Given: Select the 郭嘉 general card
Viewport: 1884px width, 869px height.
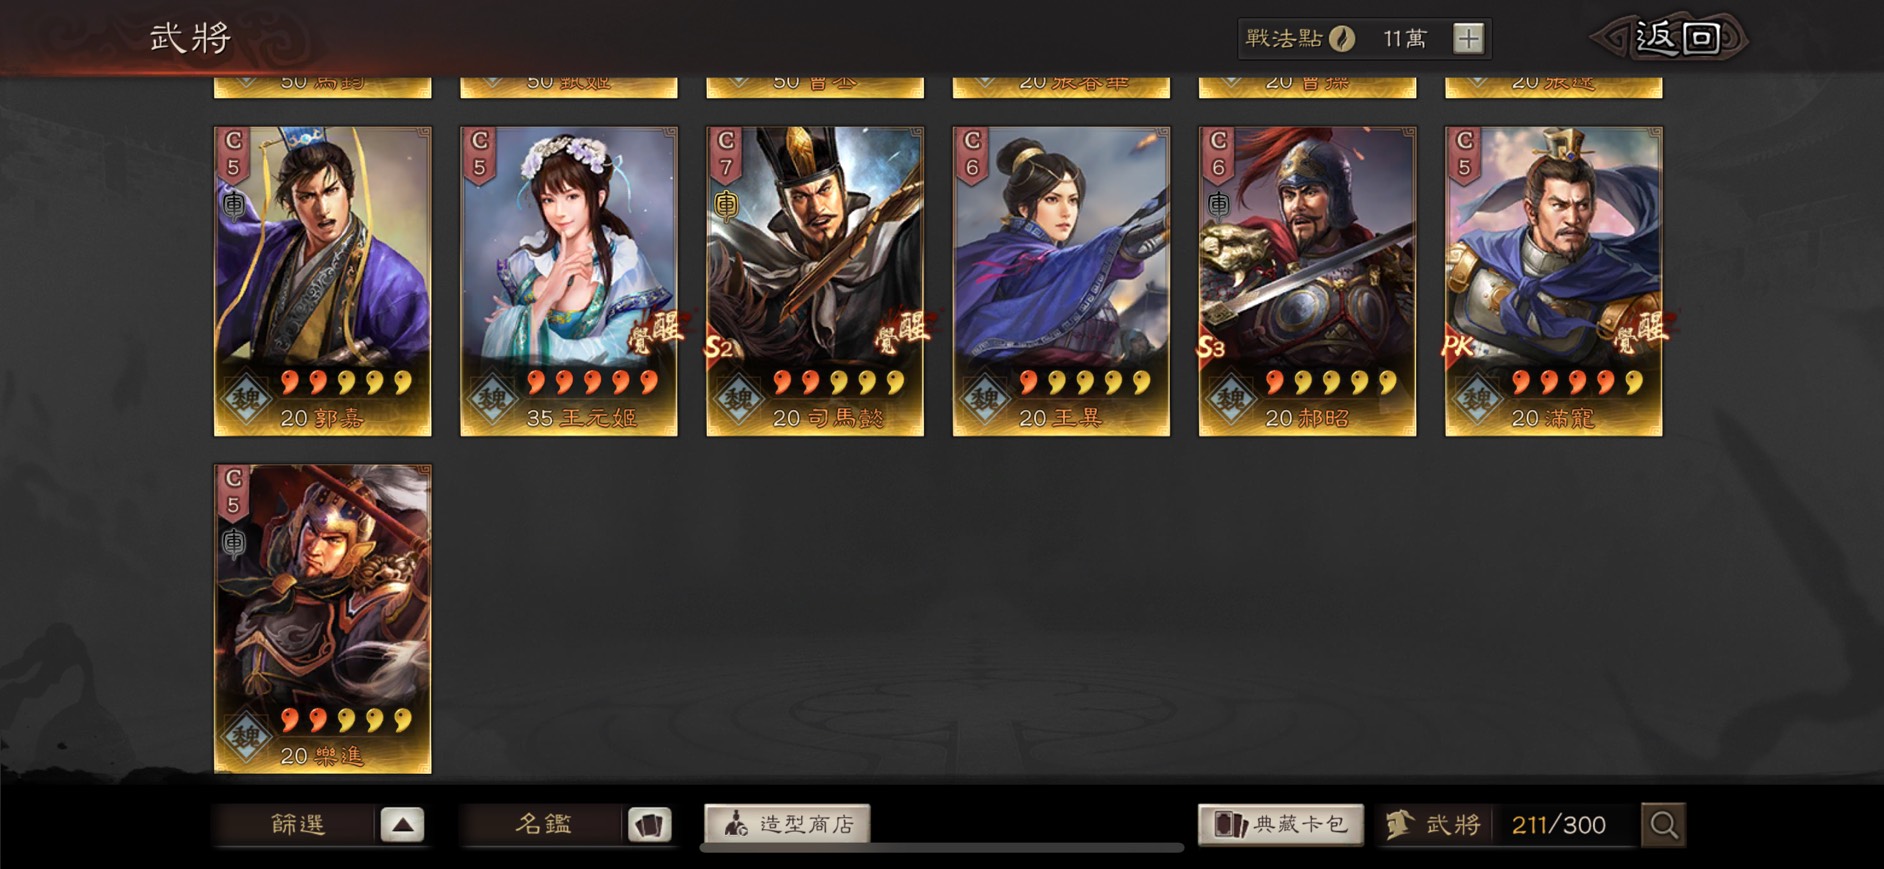Looking at the screenshot, I should tap(323, 281).
